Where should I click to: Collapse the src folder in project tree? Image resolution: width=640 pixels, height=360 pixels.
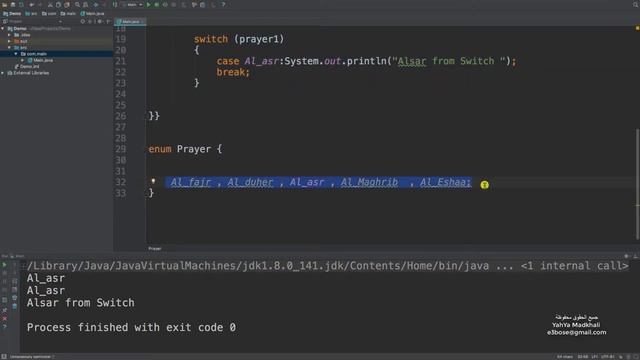9,48
